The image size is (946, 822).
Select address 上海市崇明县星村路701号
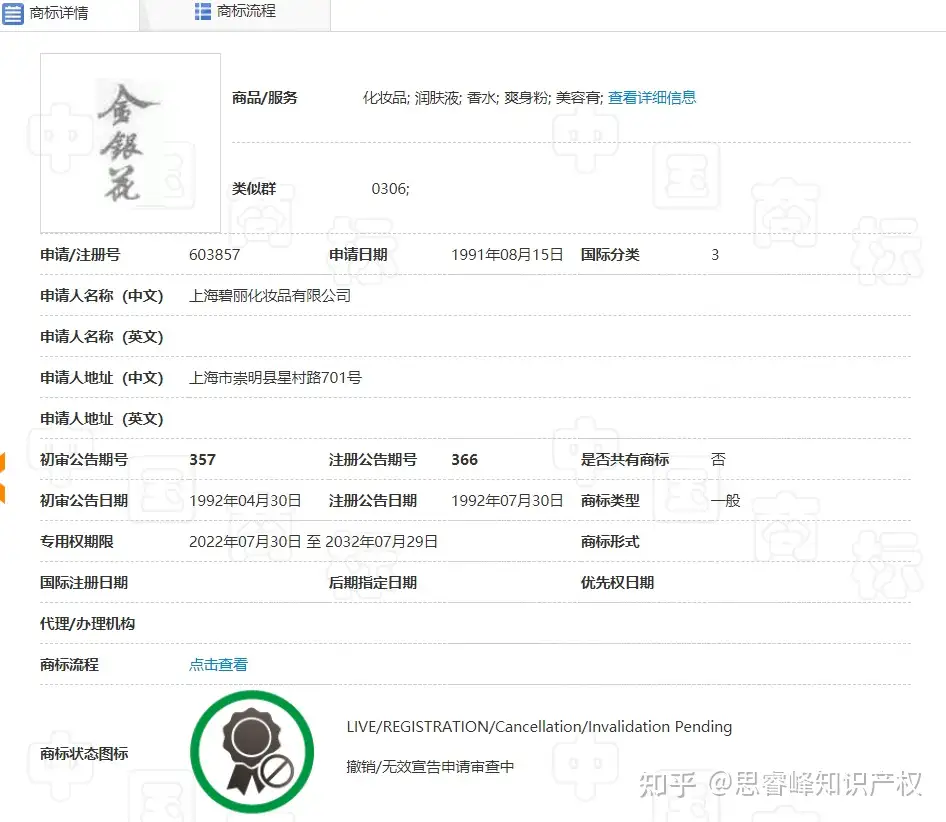tap(275, 378)
